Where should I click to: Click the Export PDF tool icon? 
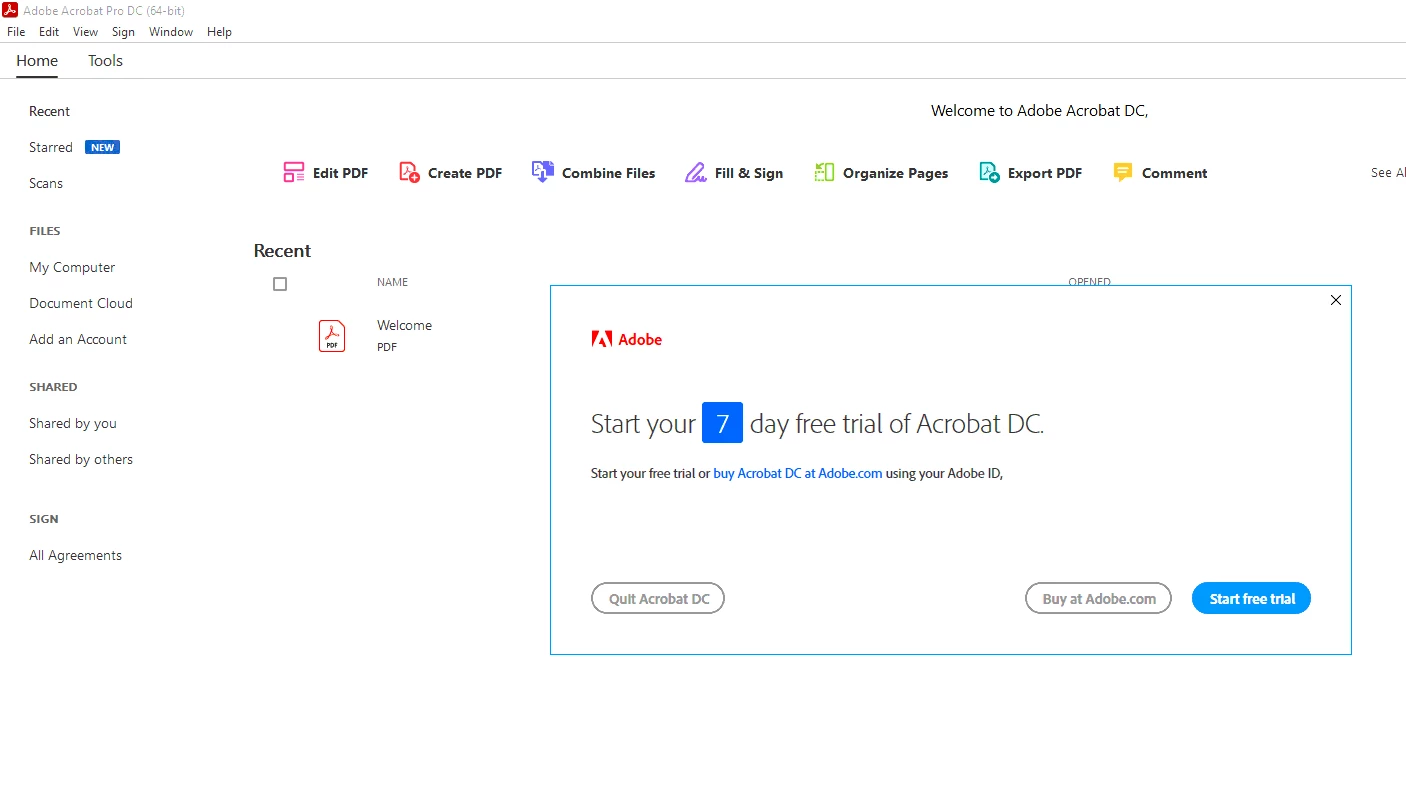[x=989, y=173]
